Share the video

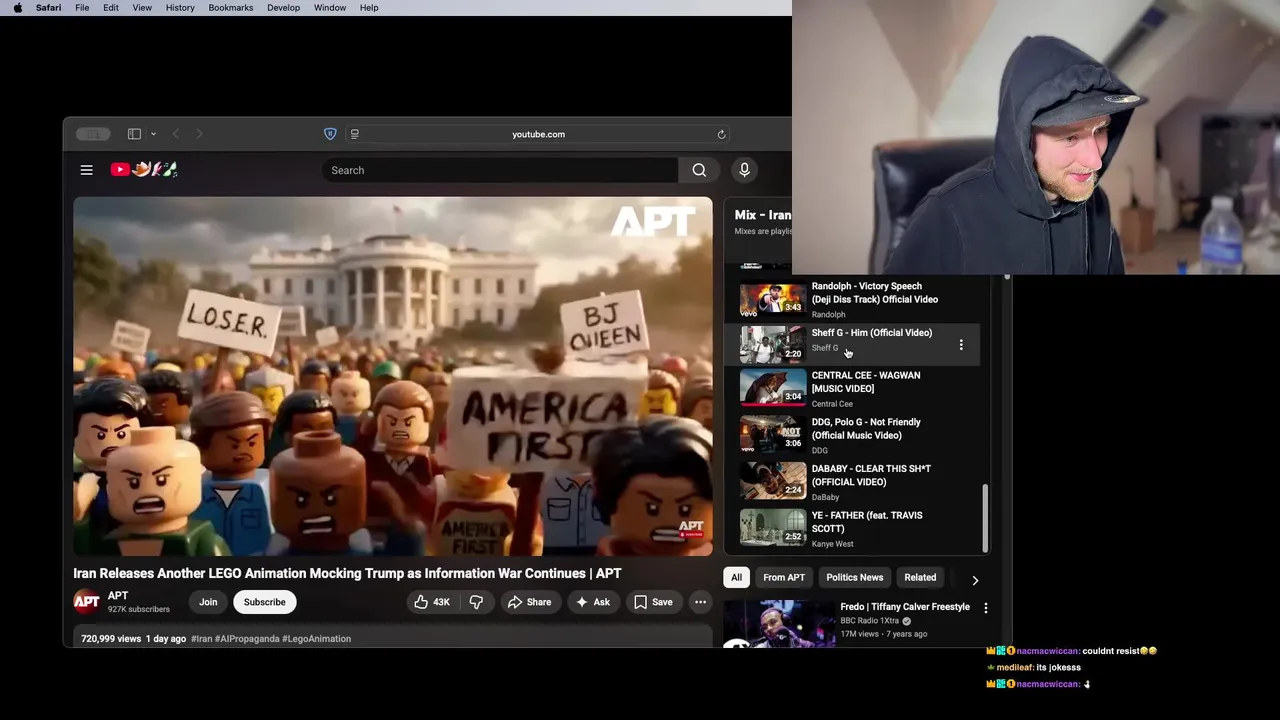(529, 602)
